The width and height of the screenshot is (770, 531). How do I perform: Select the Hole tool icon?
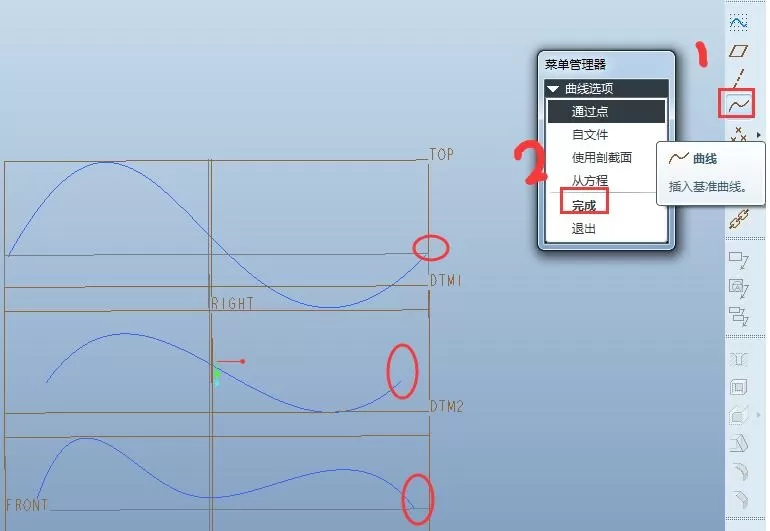(739, 360)
